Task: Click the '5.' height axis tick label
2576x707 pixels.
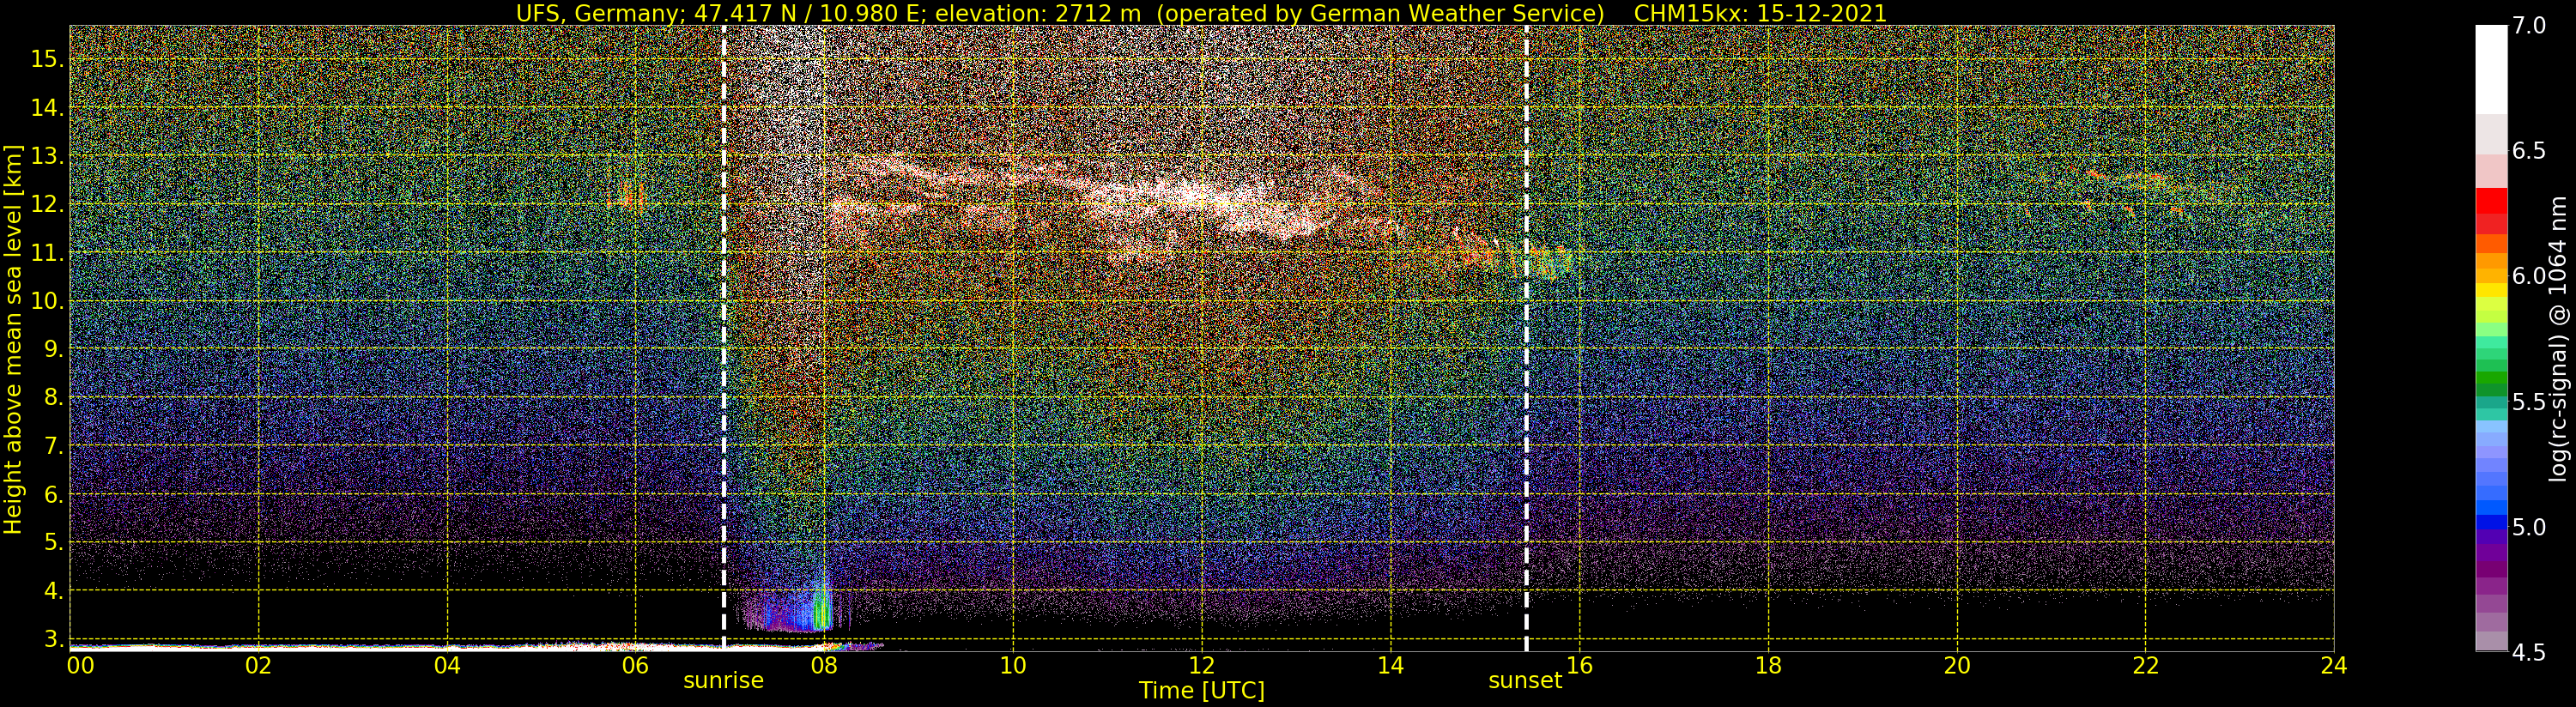Action: [x=53, y=542]
